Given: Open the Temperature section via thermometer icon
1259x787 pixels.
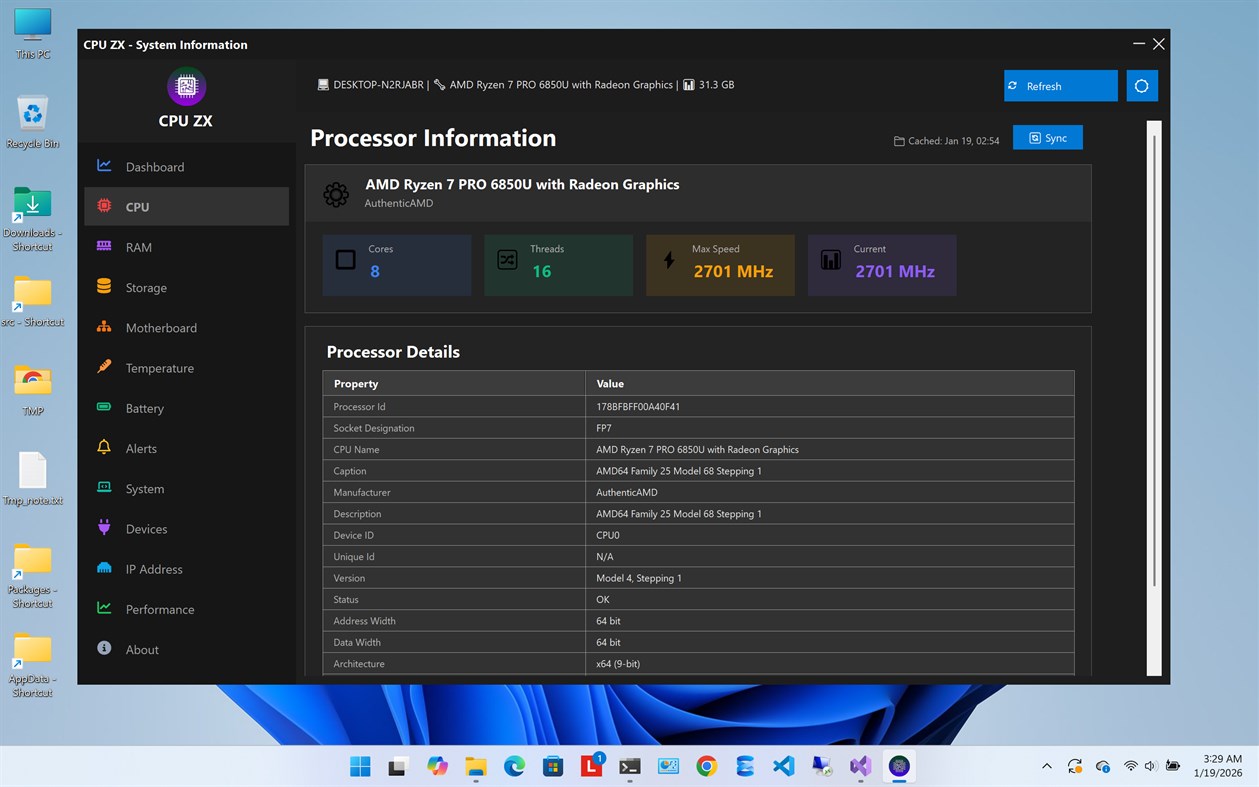Looking at the screenshot, I should [103, 368].
